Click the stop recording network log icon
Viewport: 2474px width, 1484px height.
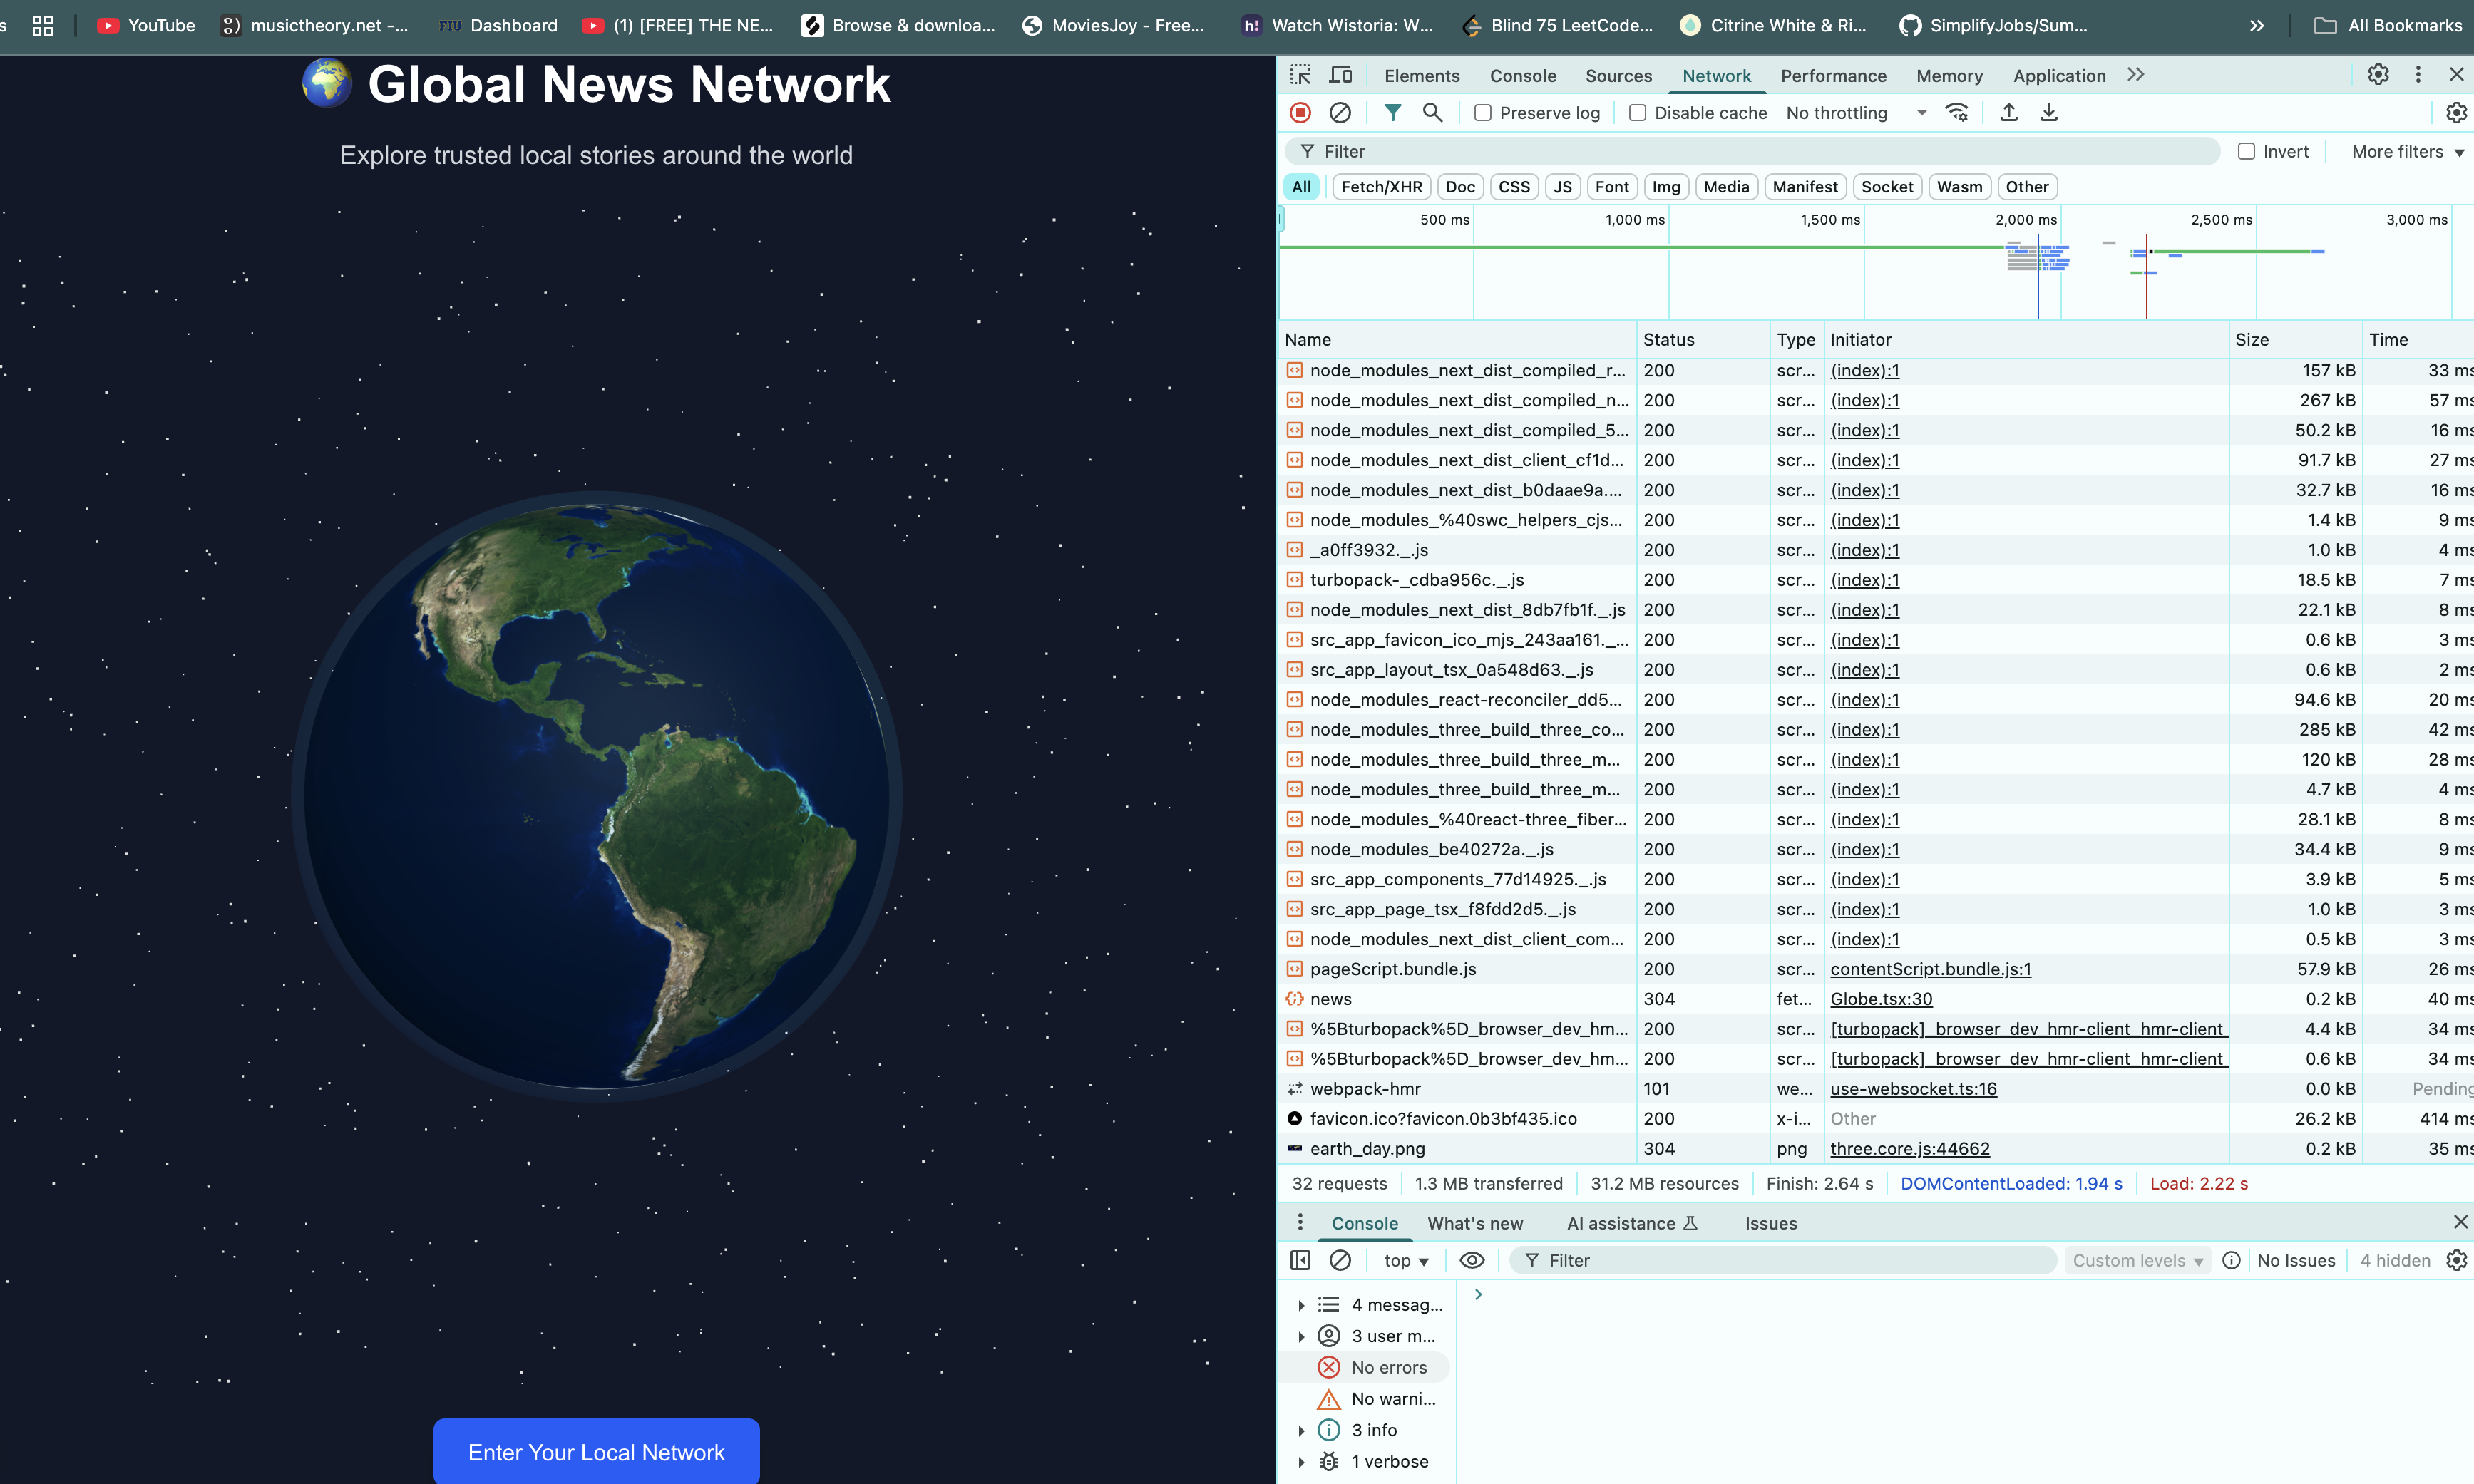1300,113
